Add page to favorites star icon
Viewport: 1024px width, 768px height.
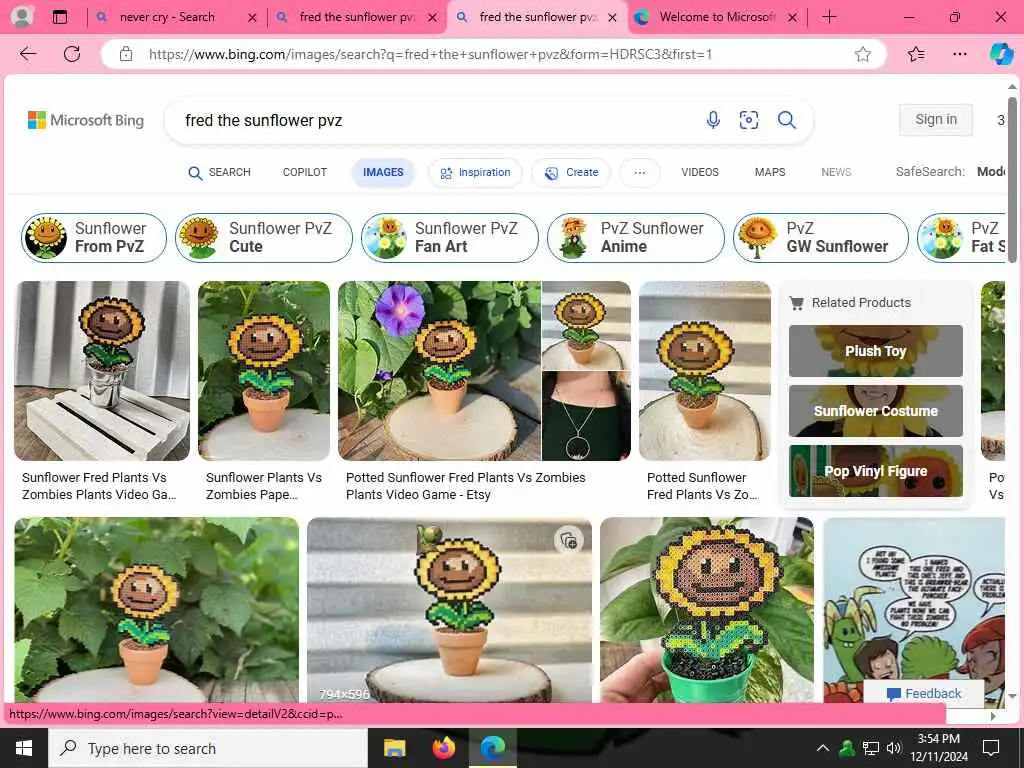(863, 54)
